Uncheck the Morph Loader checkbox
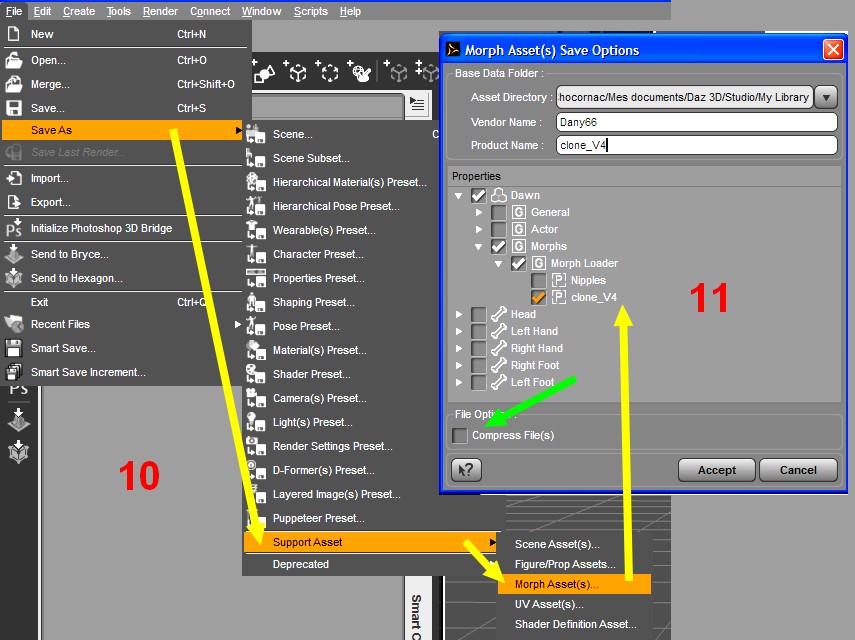This screenshot has width=855, height=640. [519, 263]
